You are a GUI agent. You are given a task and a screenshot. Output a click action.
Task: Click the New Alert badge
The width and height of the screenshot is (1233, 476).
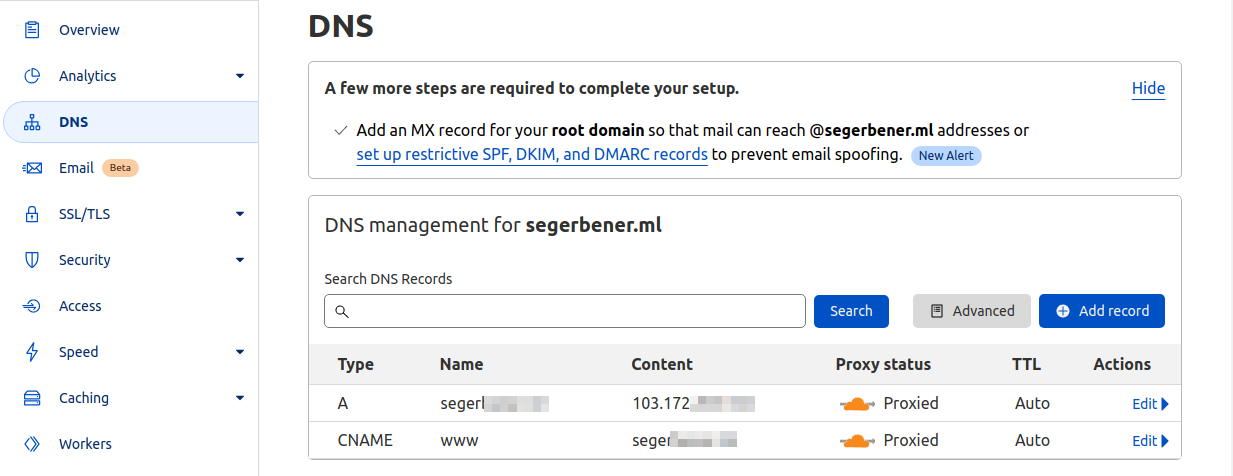(x=946, y=156)
